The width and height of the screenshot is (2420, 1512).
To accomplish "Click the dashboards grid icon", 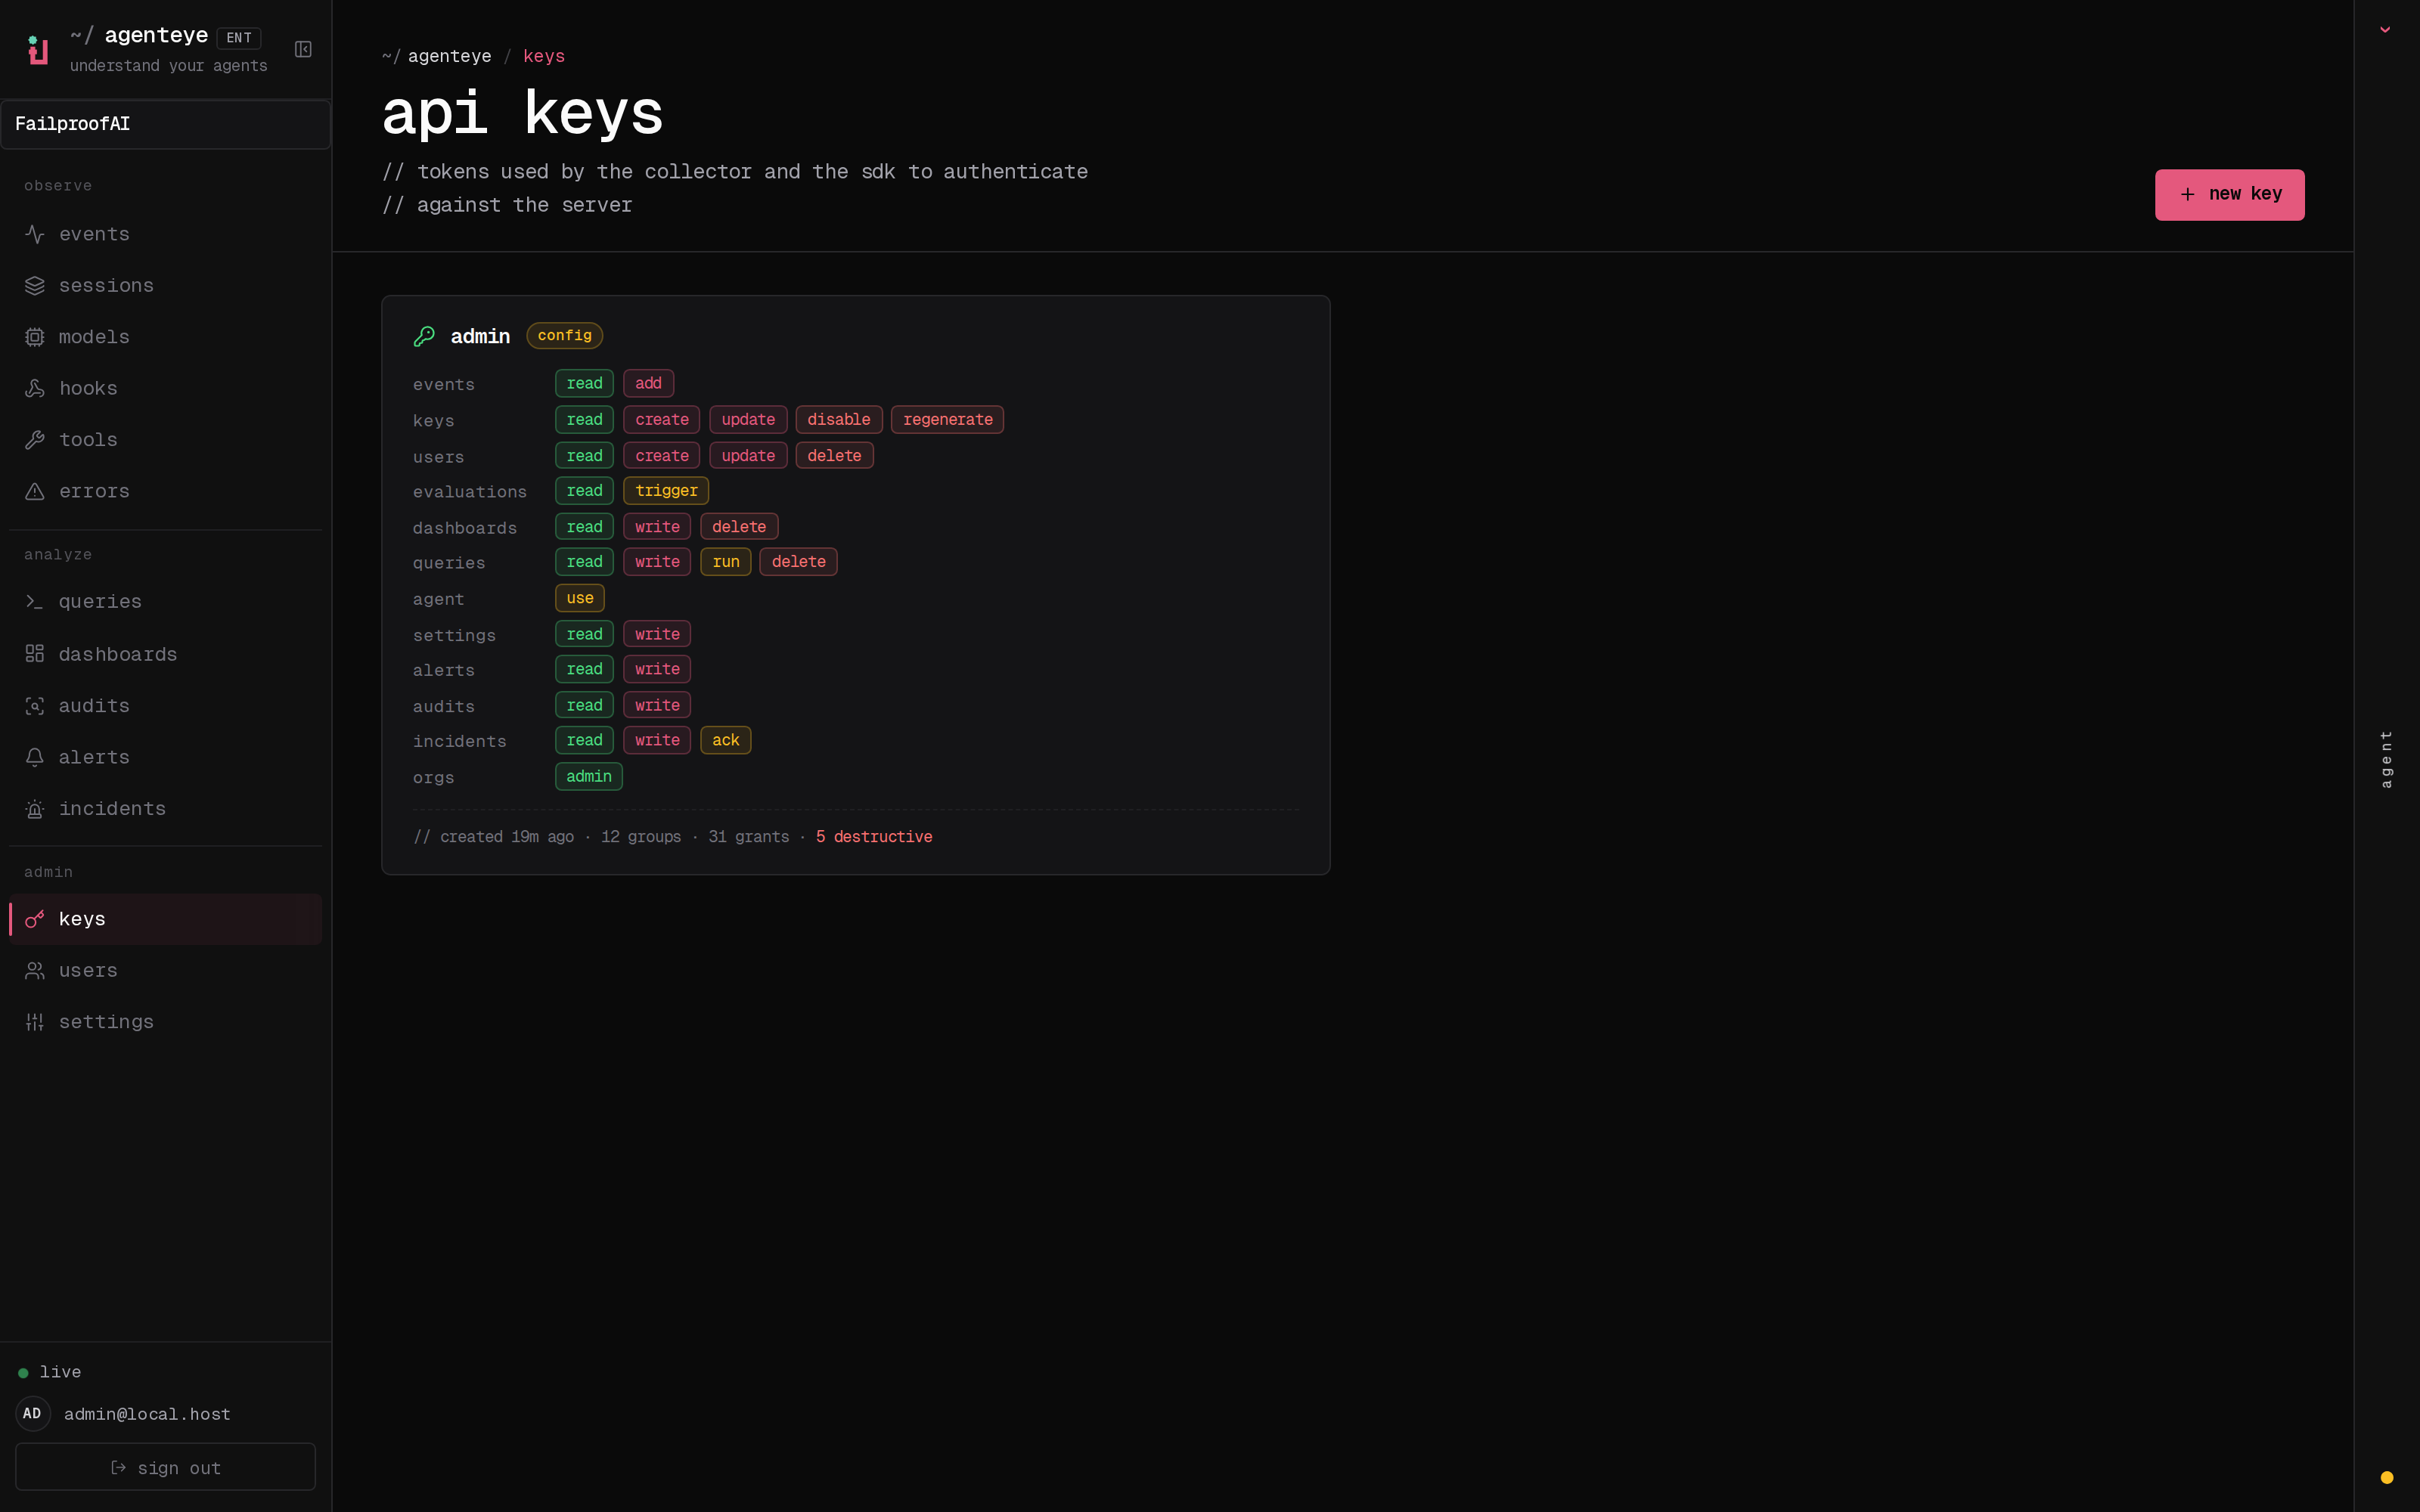I will point(35,654).
